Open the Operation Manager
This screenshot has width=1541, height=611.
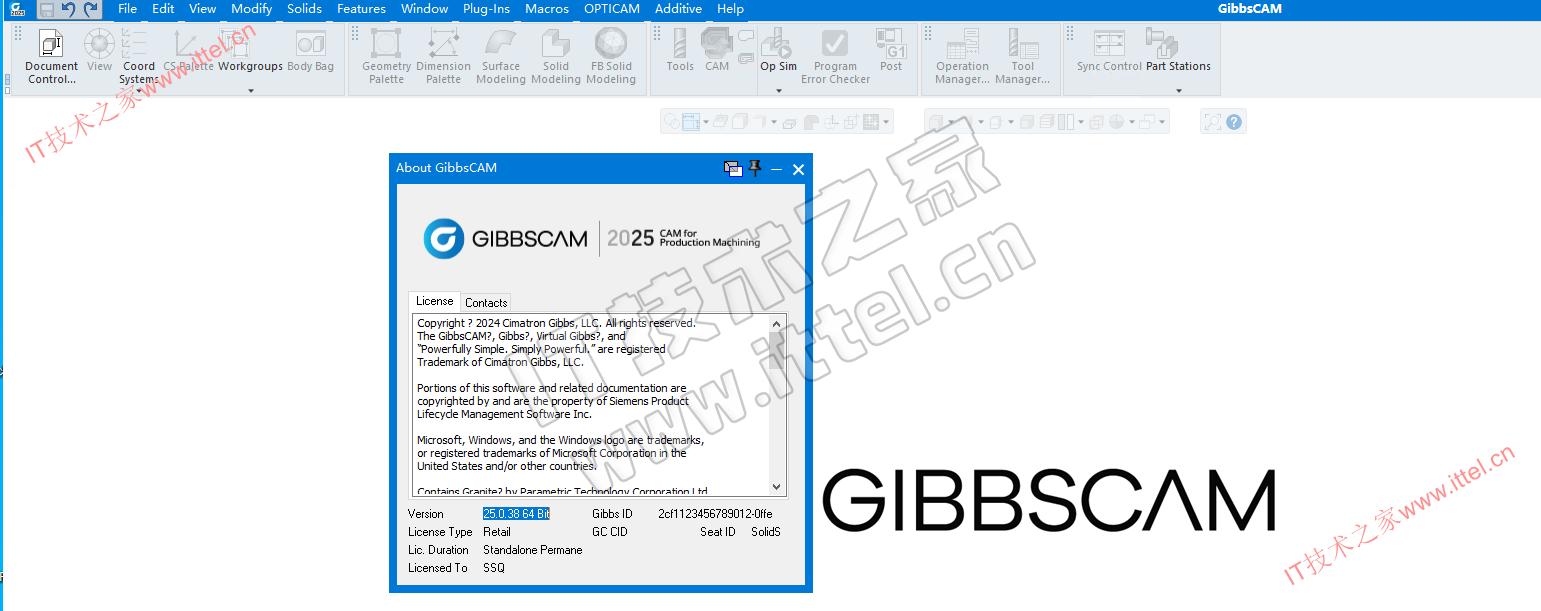point(962,57)
